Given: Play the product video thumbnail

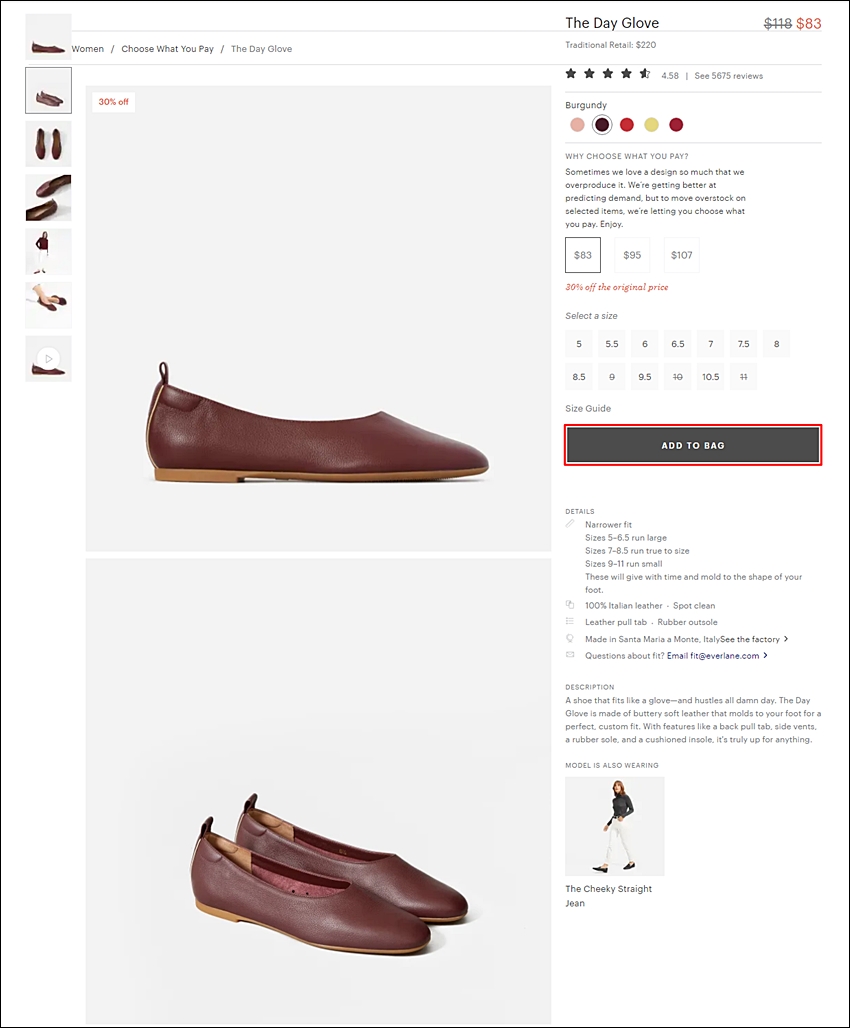Looking at the screenshot, I should (49, 359).
